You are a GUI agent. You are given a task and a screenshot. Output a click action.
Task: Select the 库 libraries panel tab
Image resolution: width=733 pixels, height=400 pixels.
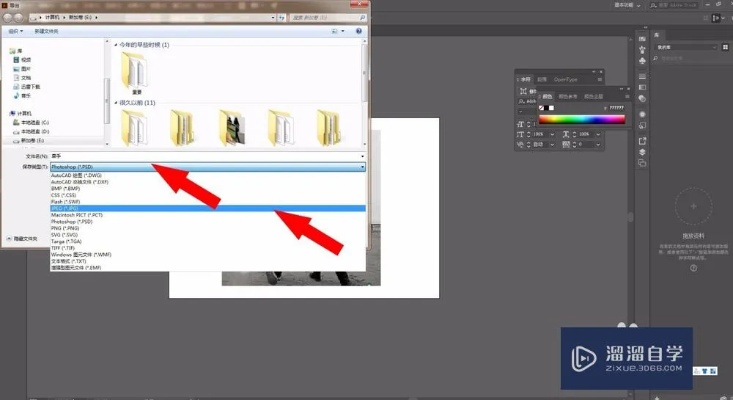pyautogui.click(x=657, y=35)
